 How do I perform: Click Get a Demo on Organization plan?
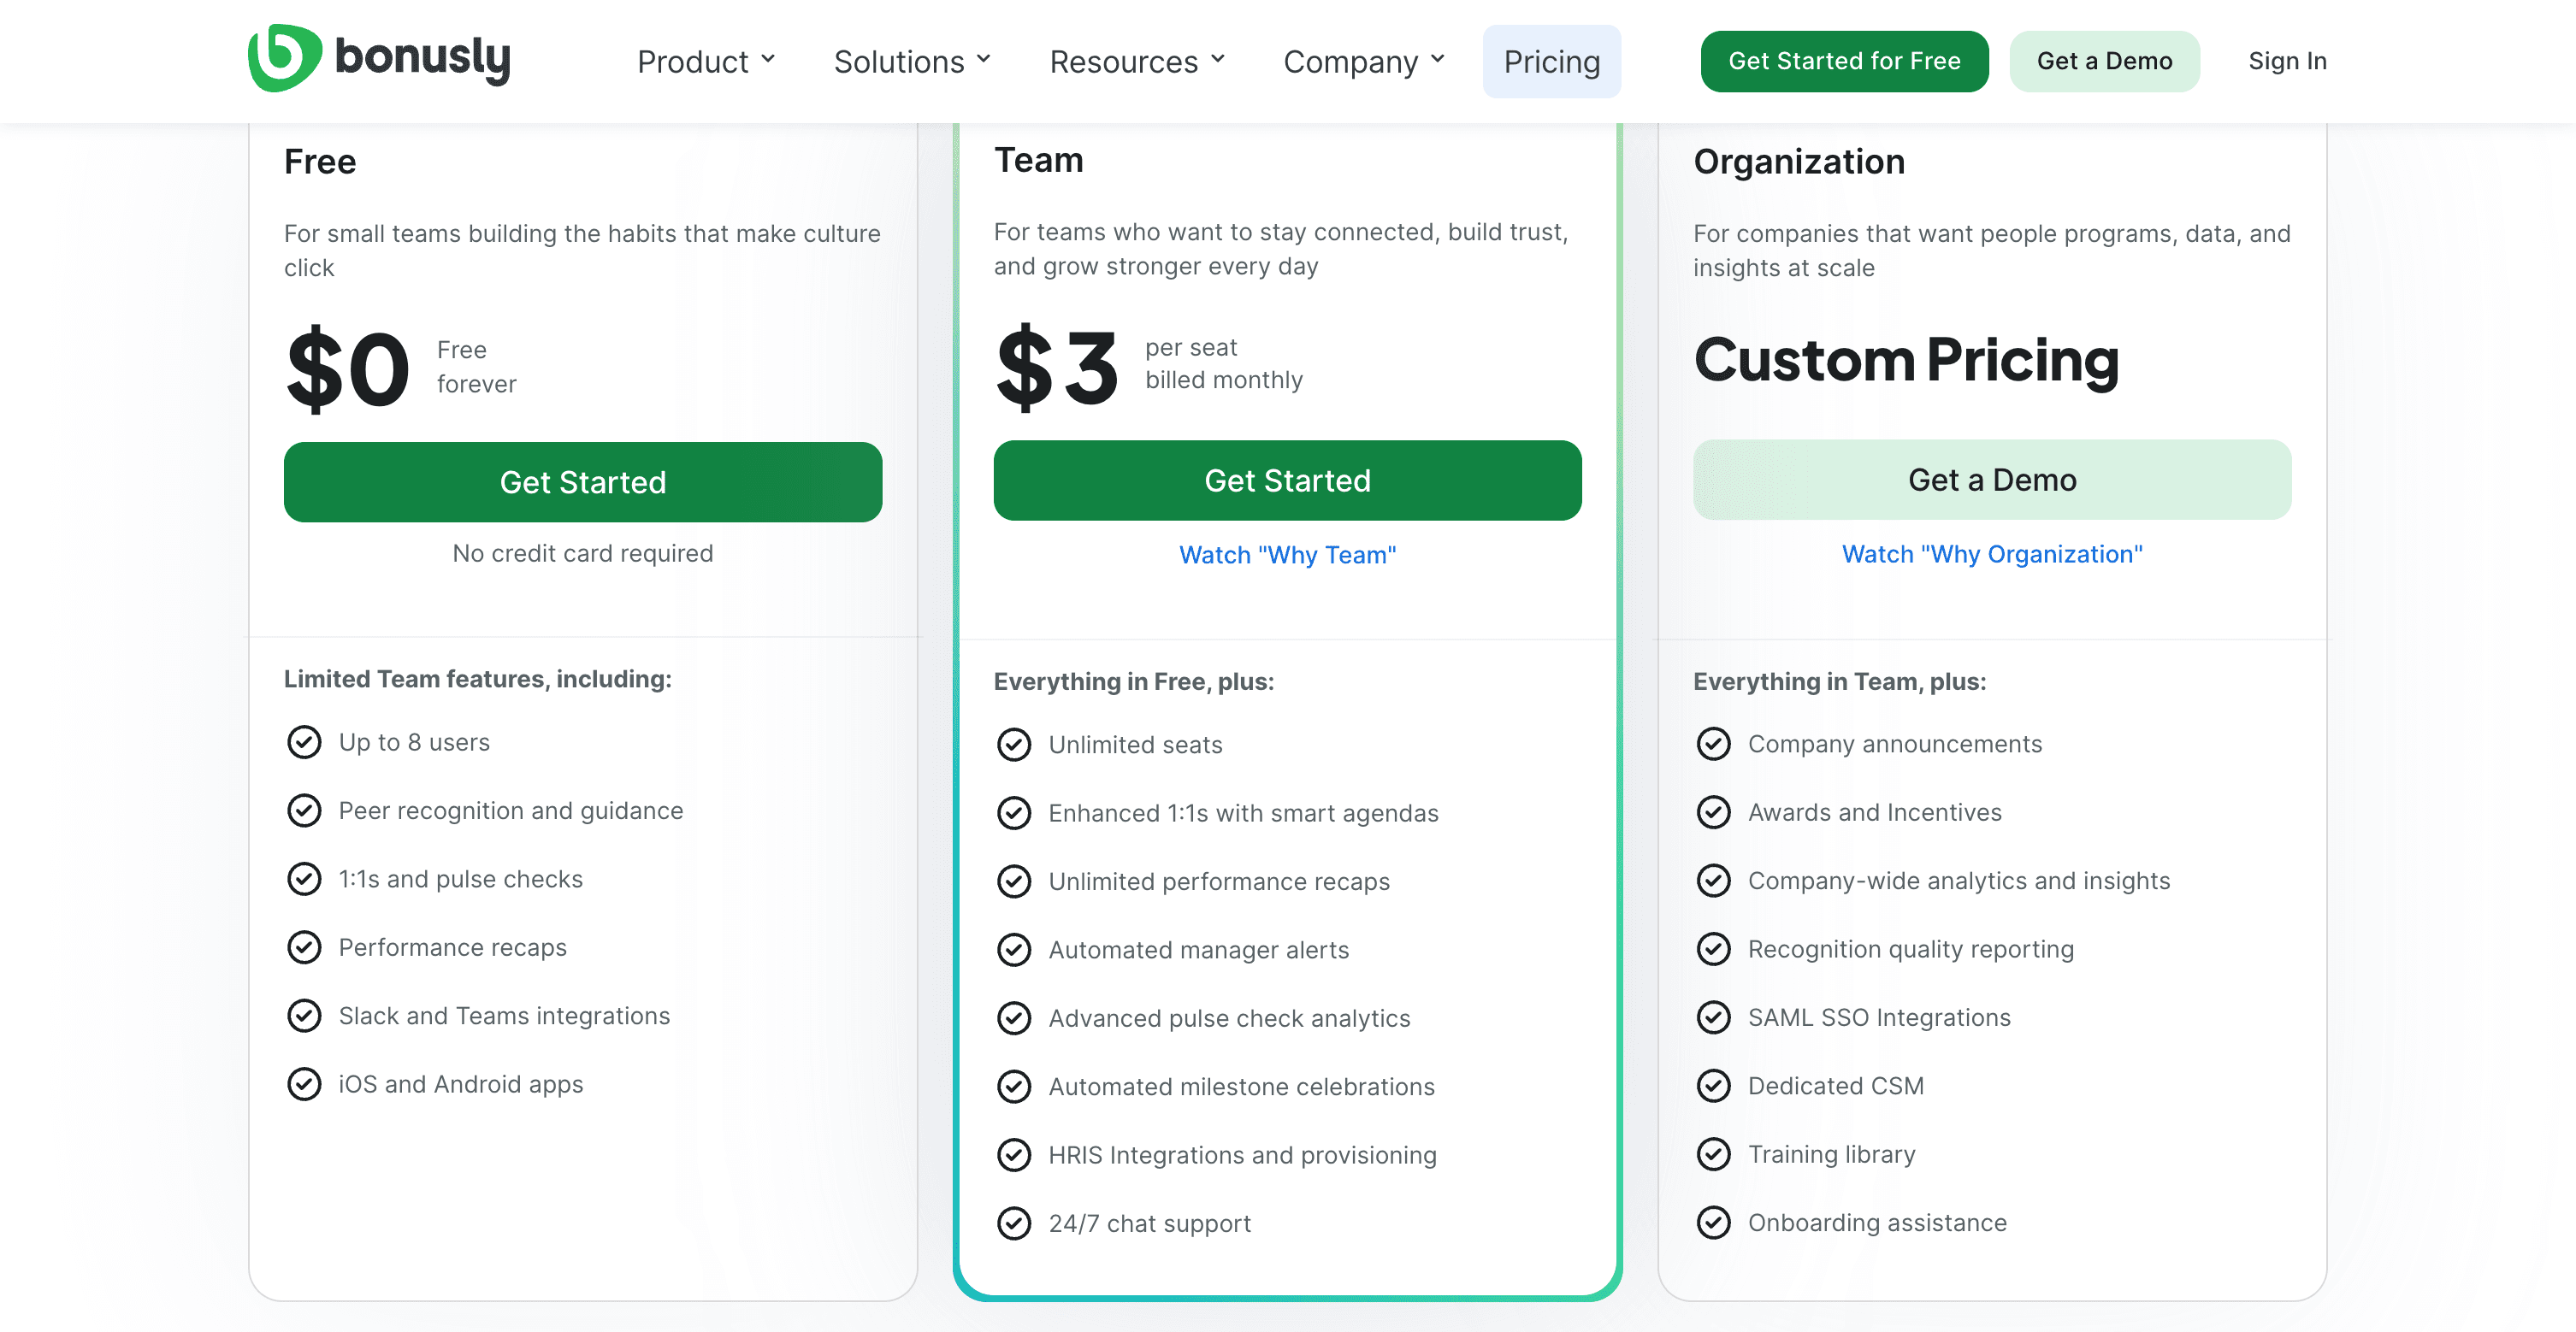(x=1991, y=480)
